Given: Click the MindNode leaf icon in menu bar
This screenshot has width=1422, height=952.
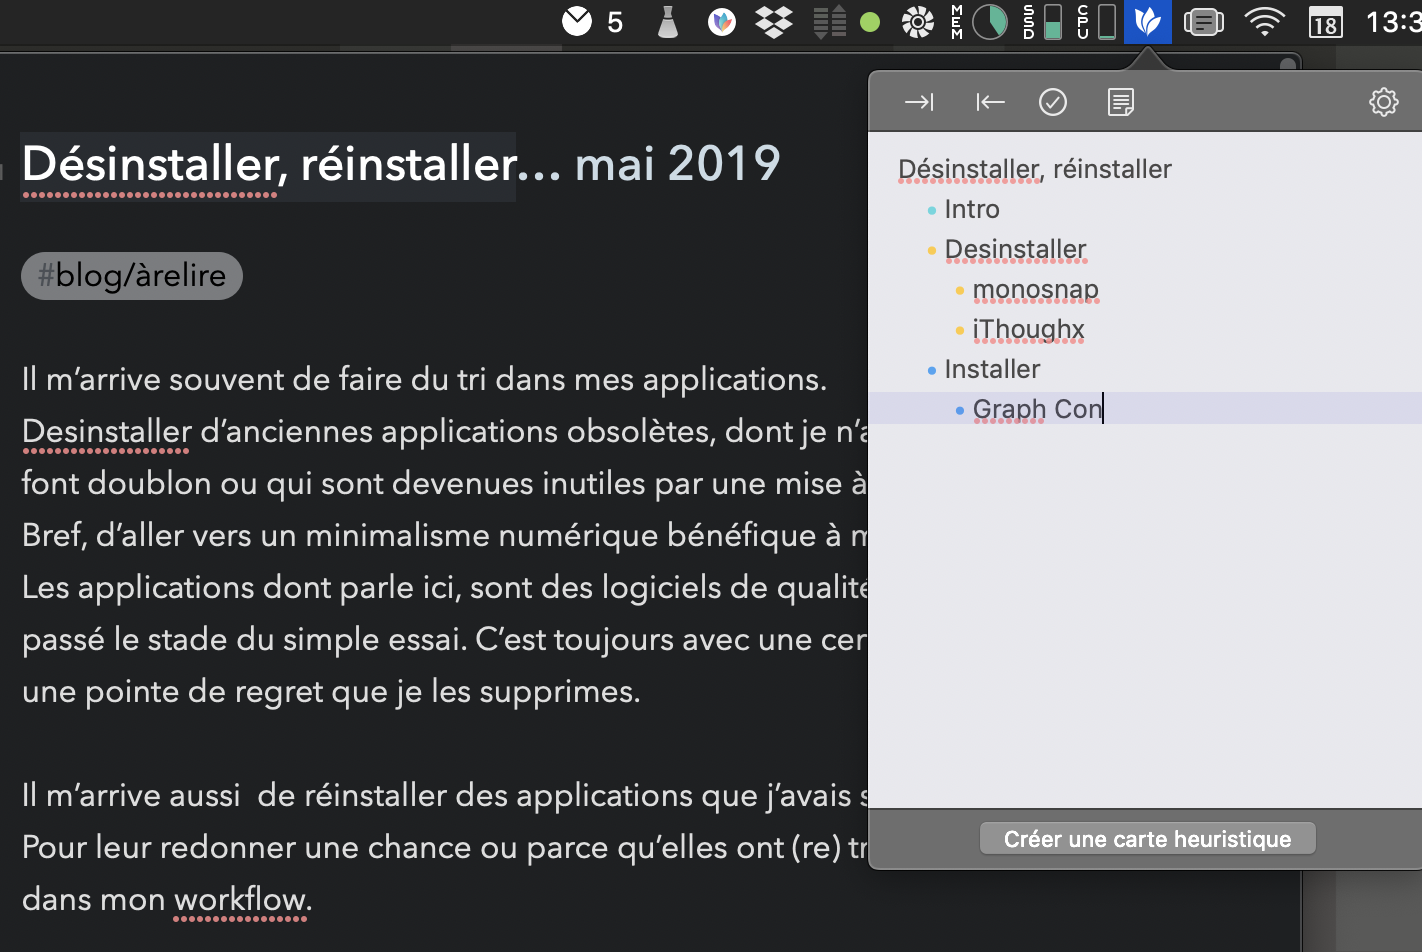Looking at the screenshot, I should (x=1147, y=21).
